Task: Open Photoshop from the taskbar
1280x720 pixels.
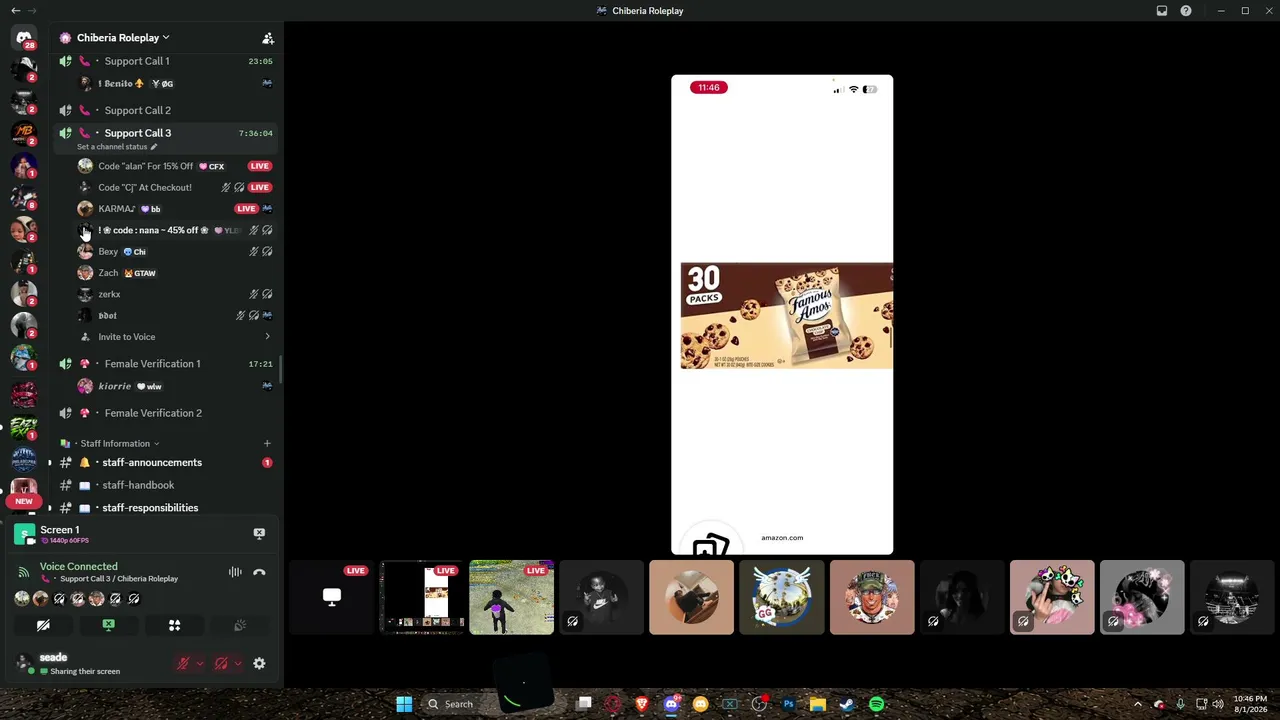Action: (788, 704)
